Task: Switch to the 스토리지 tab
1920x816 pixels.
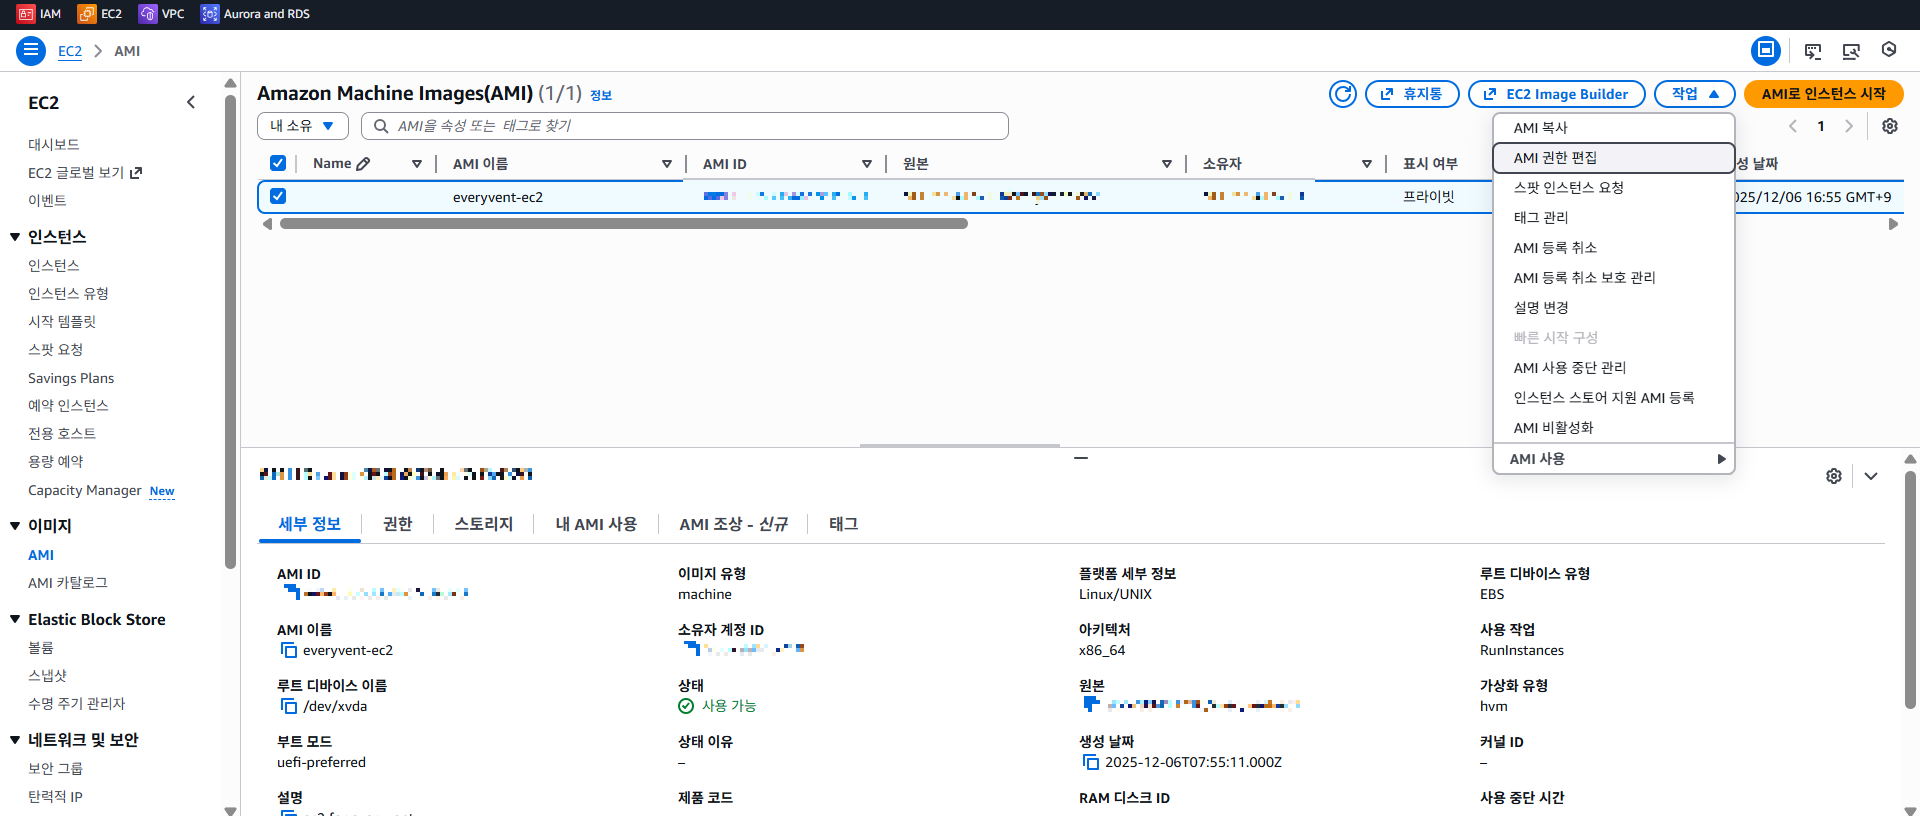Action: [x=483, y=524]
